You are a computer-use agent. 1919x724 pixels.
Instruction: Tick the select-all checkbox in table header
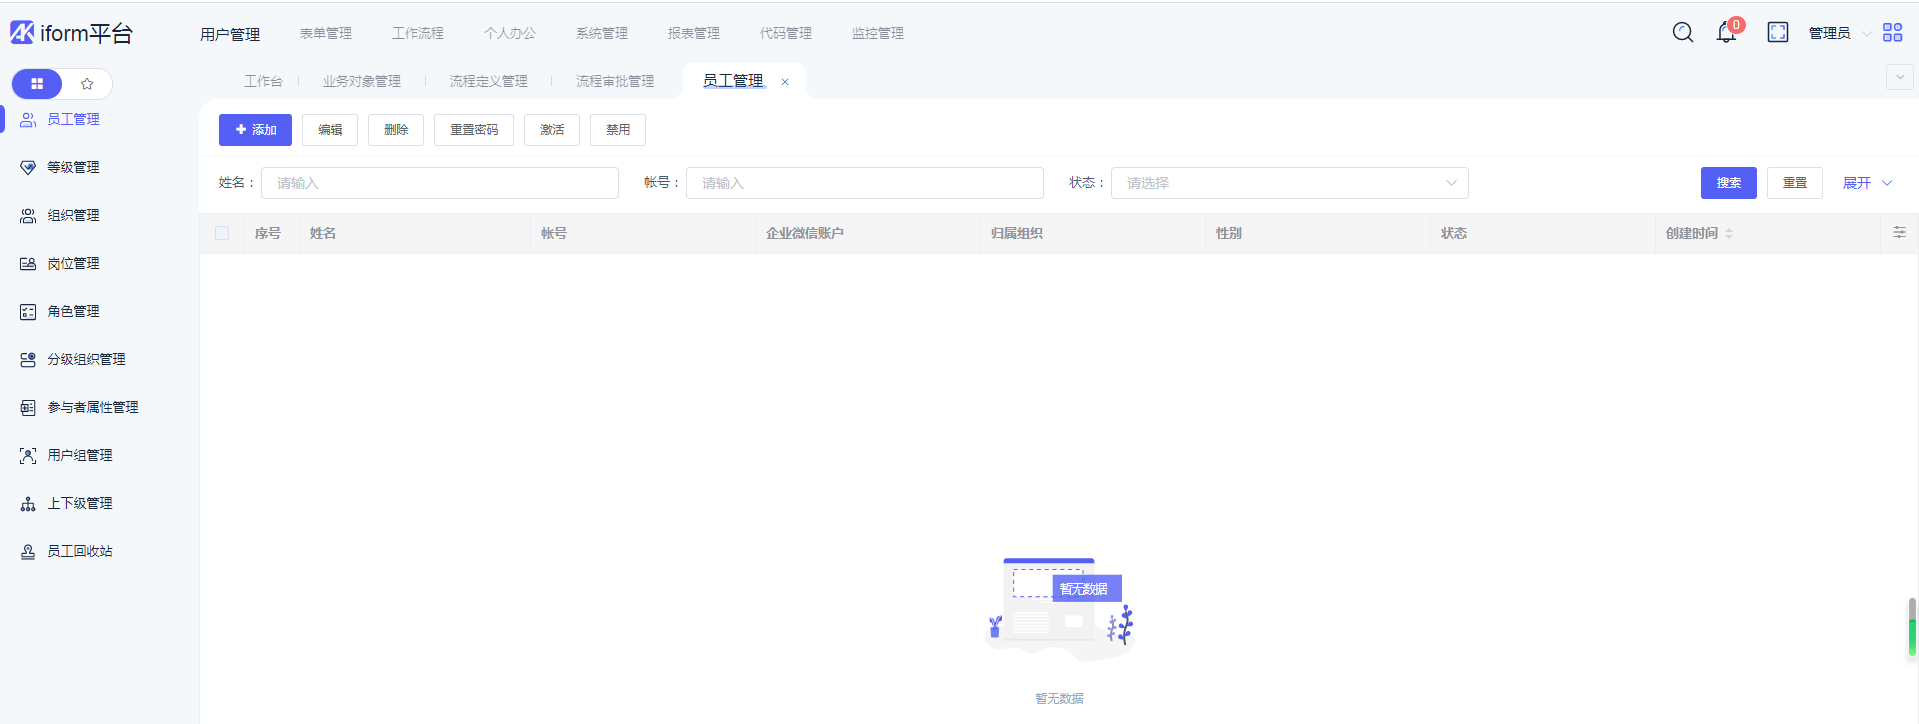[x=222, y=233]
